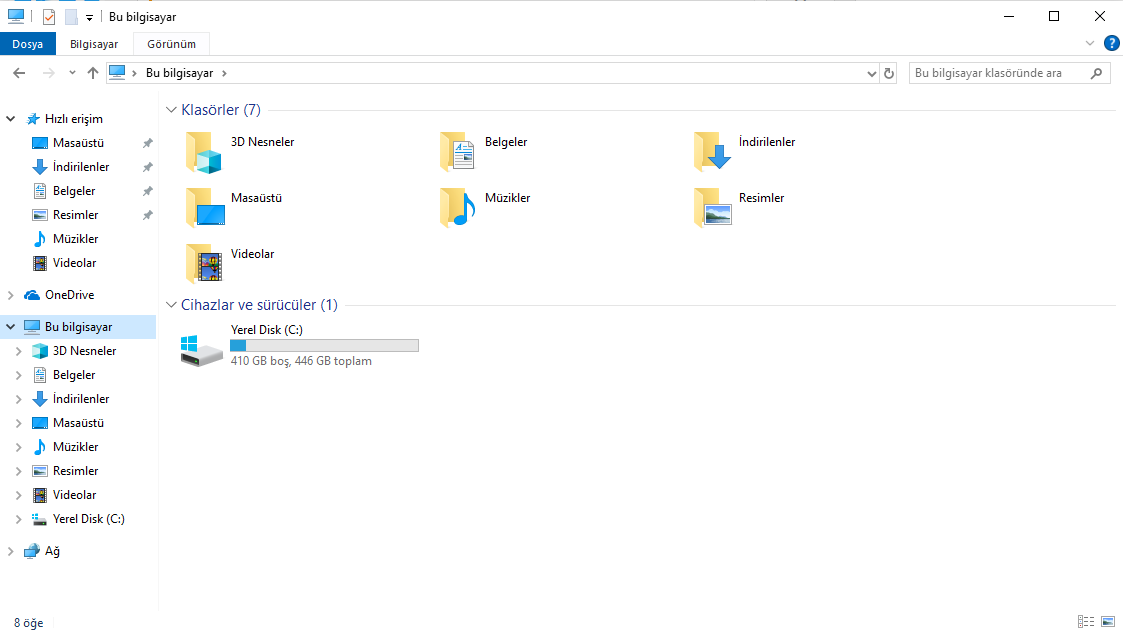
Task: Switch to details view icon in status bar
Action: pos(1086,622)
